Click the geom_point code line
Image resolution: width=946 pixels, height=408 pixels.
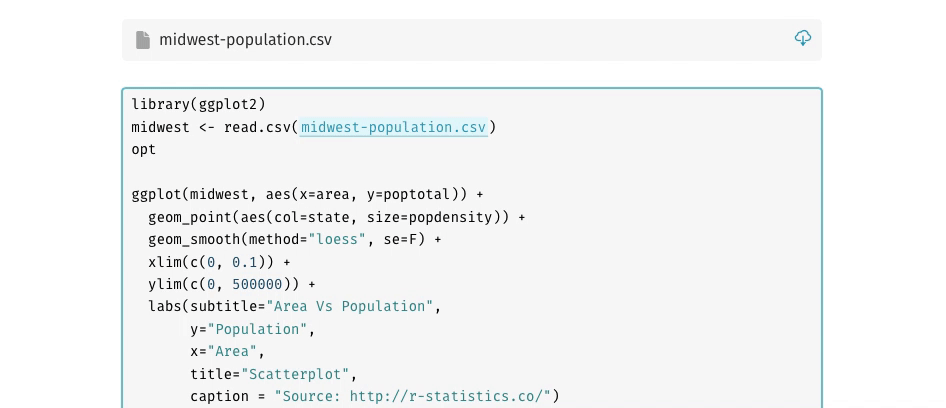pos(337,217)
